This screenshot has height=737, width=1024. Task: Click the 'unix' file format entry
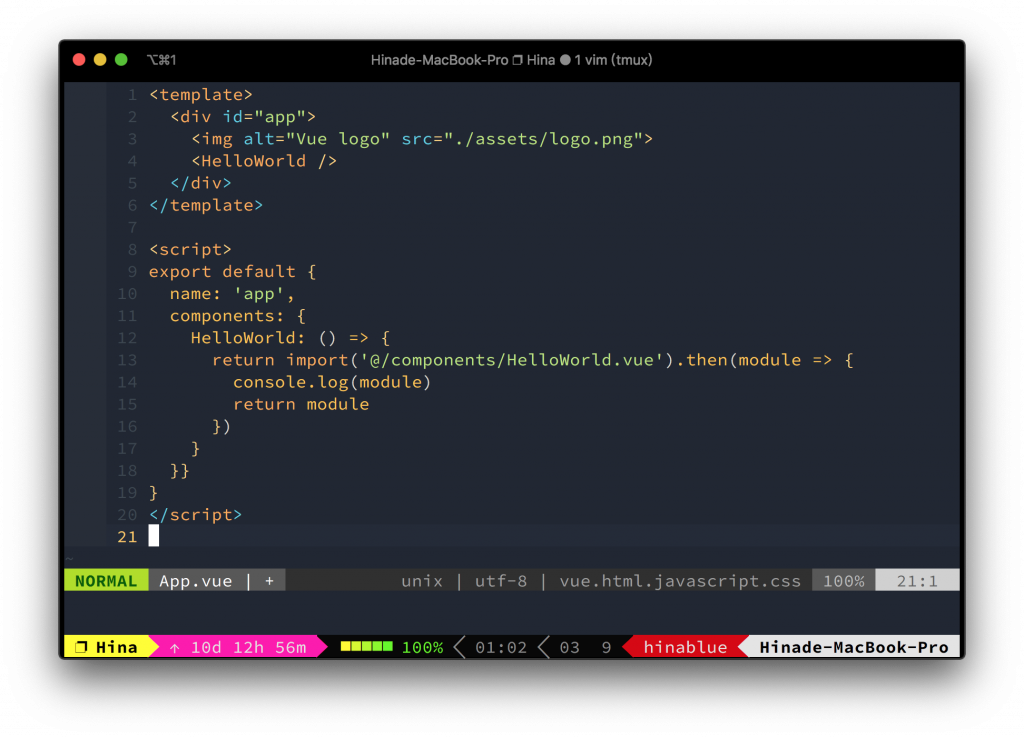pos(422,580)
